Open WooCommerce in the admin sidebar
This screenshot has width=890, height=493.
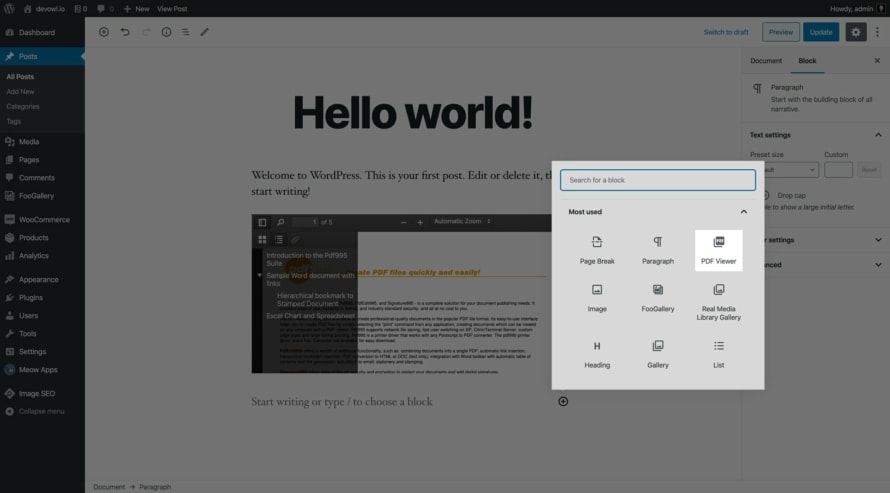44,219
